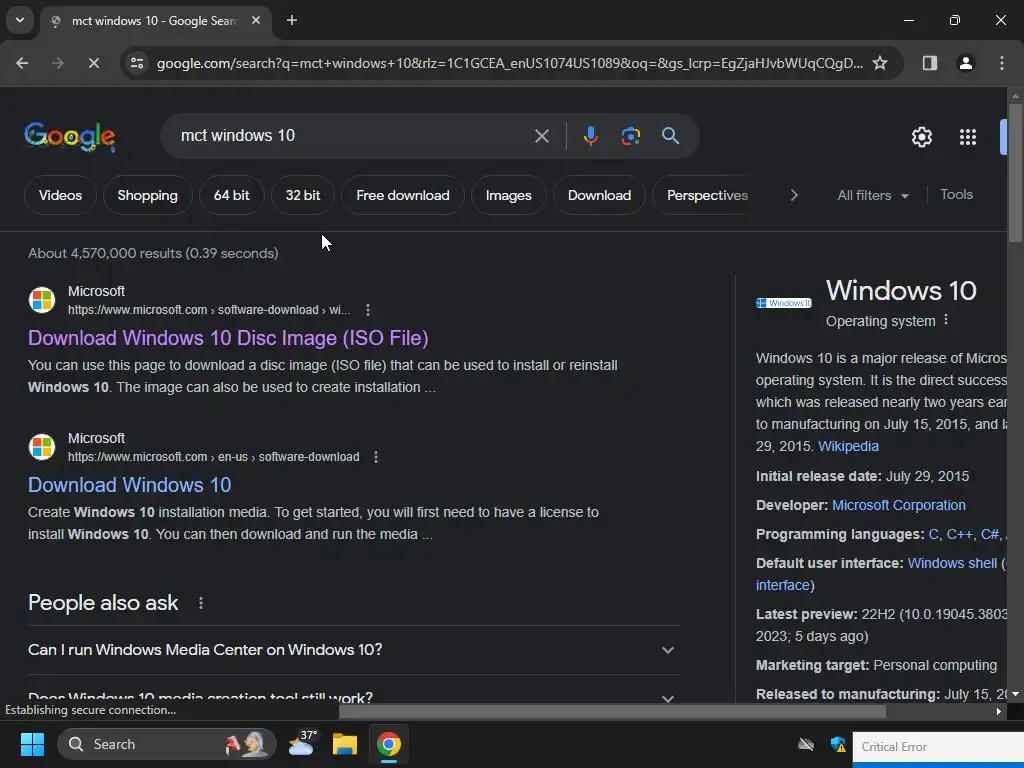Image resolution: width=1024 pixels, height=768 pixels.
Task: Open Windows Start menu
Action: click(32, 744)
